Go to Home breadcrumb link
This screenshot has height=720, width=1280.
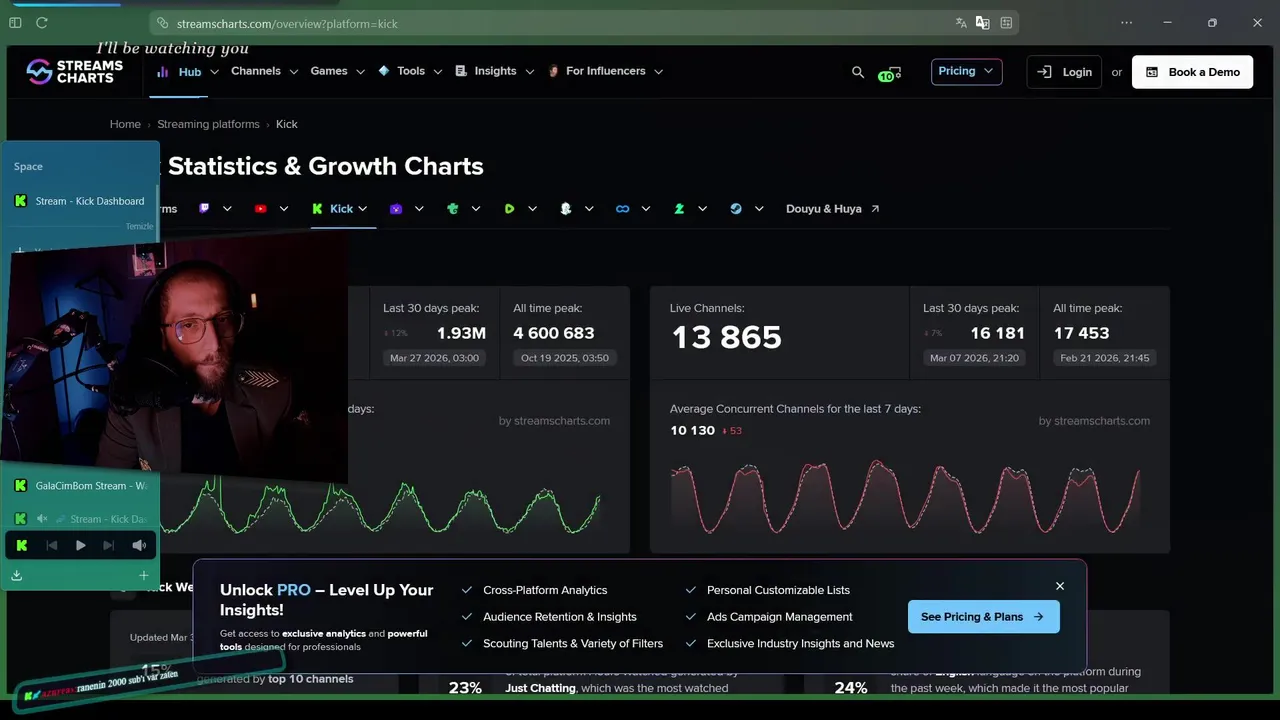(125, 124)
